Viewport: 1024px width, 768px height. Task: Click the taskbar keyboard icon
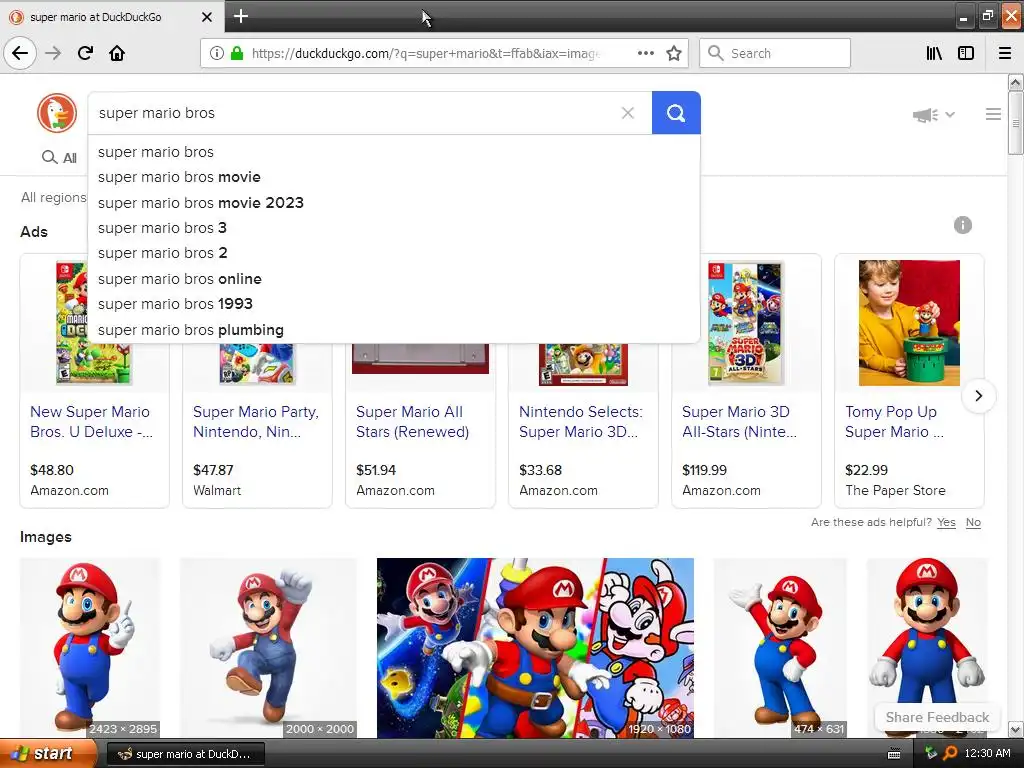pyautogui.click(x=894, y=754)
